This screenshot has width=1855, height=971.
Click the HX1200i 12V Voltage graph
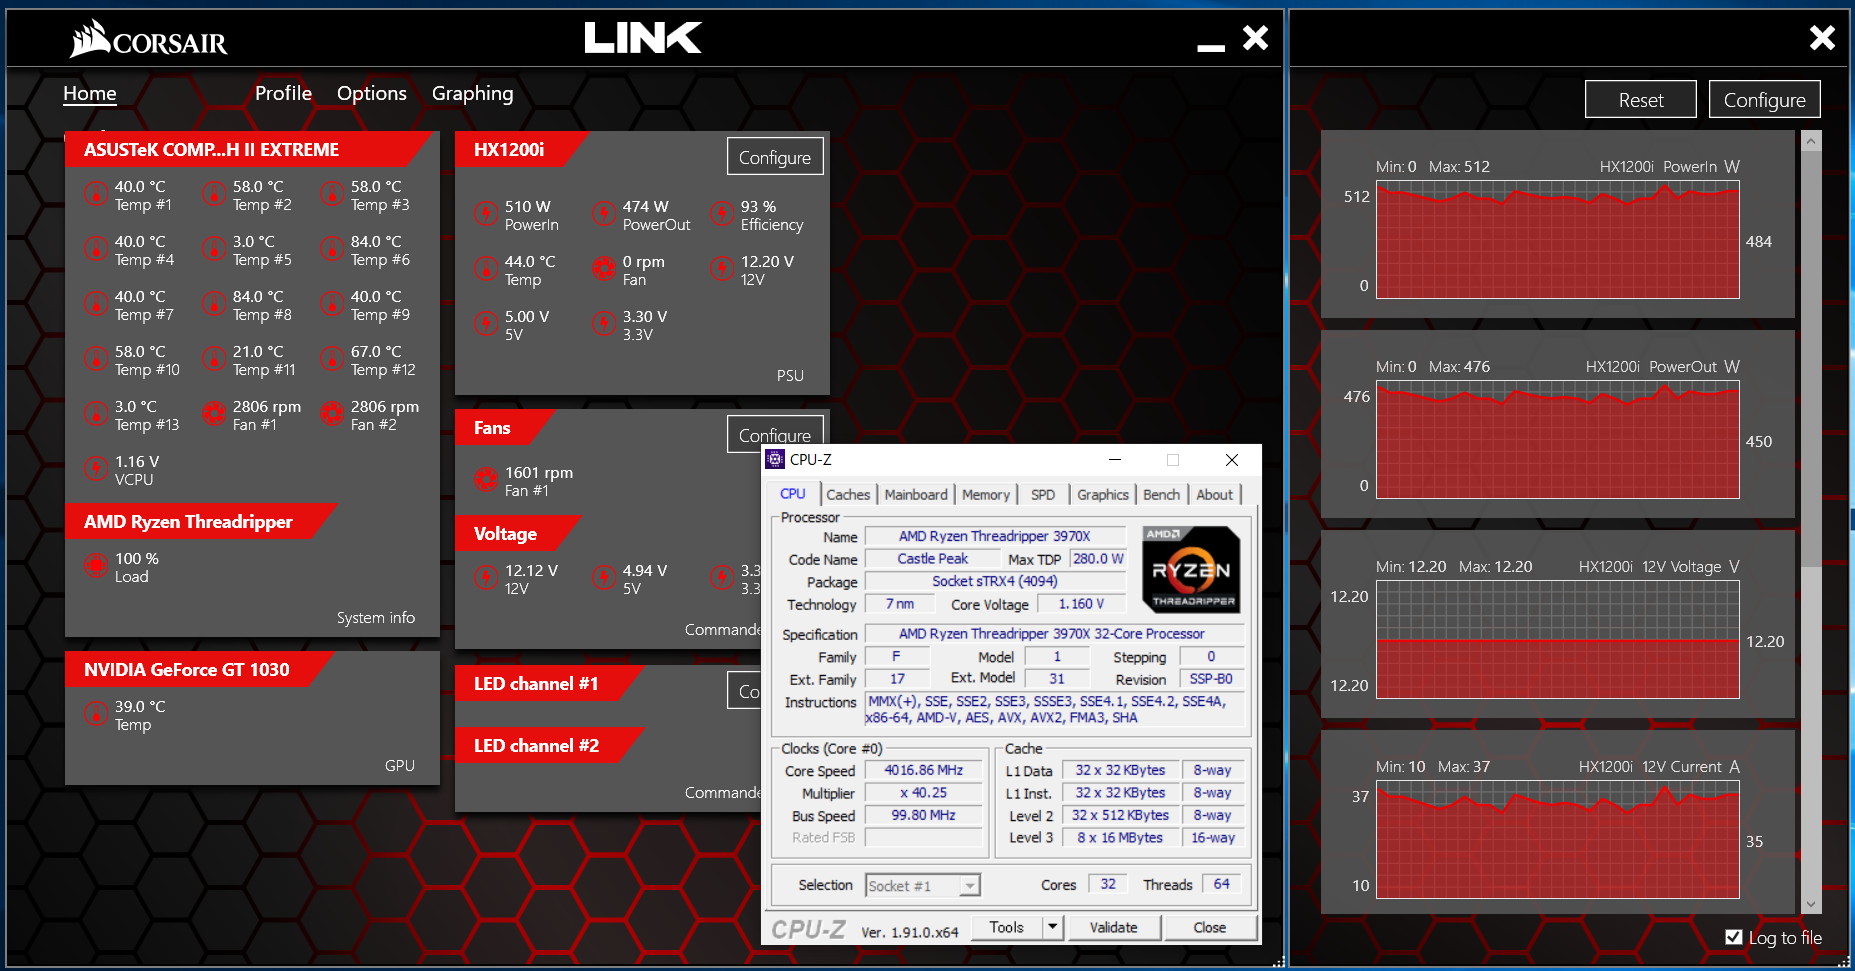coord(1558,639)
